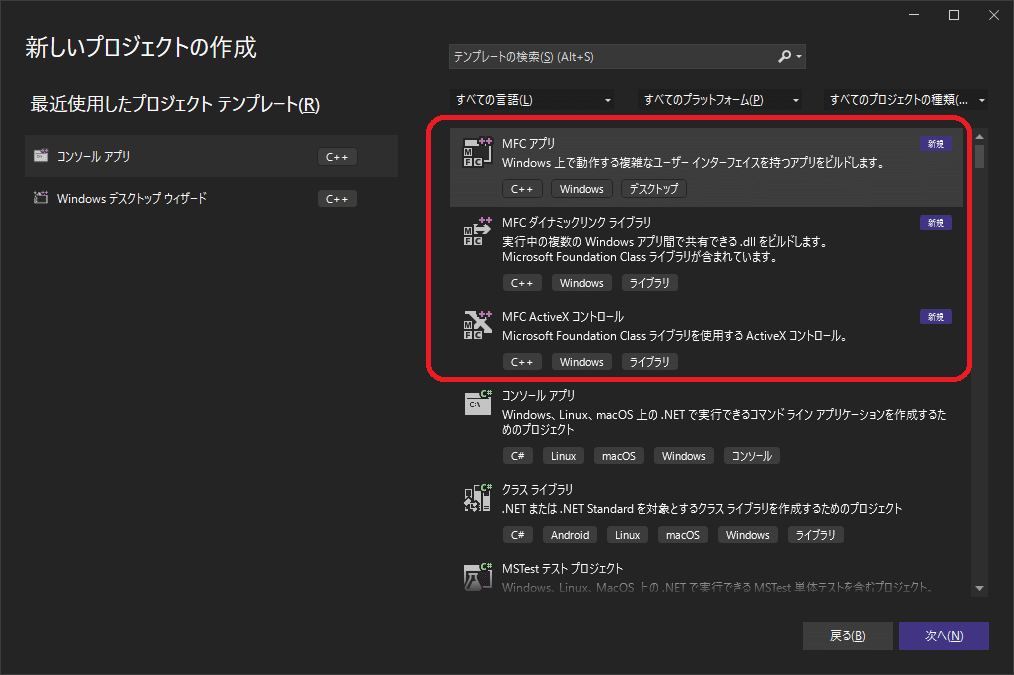Click C++ badge beside recent コンソール アプリ
This screenshot has width=1014, height=675.
point(337,156)
